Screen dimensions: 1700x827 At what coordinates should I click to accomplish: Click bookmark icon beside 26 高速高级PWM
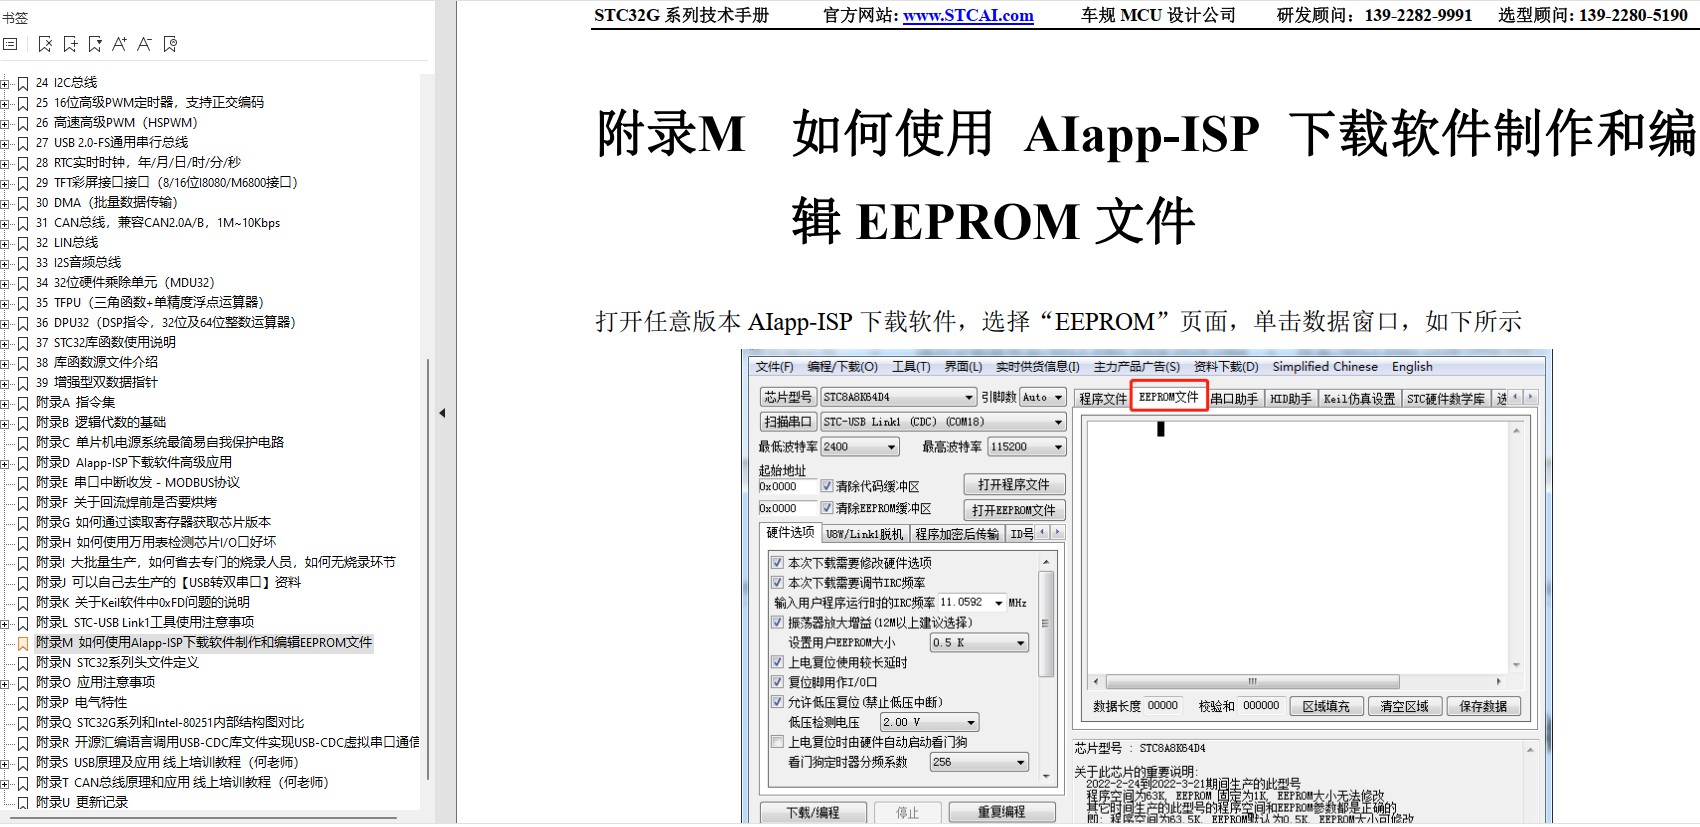pos(23,123)
